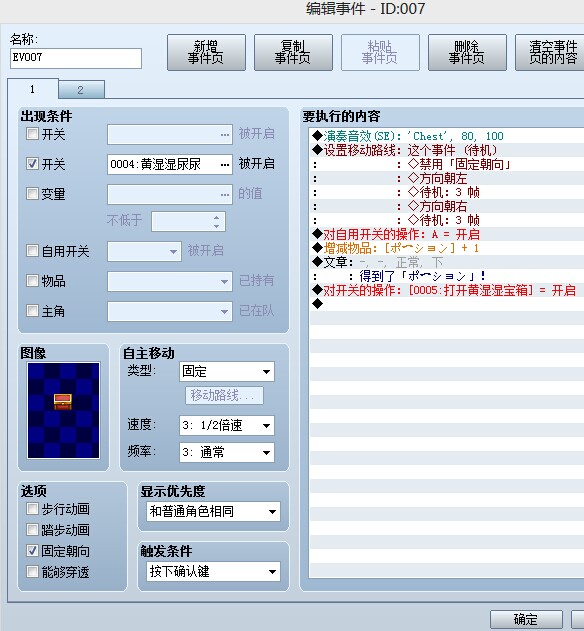Select the 方向朝右 route line
Image resolution: width=584 pixels, height=631 pixels.
click(447, 206)
